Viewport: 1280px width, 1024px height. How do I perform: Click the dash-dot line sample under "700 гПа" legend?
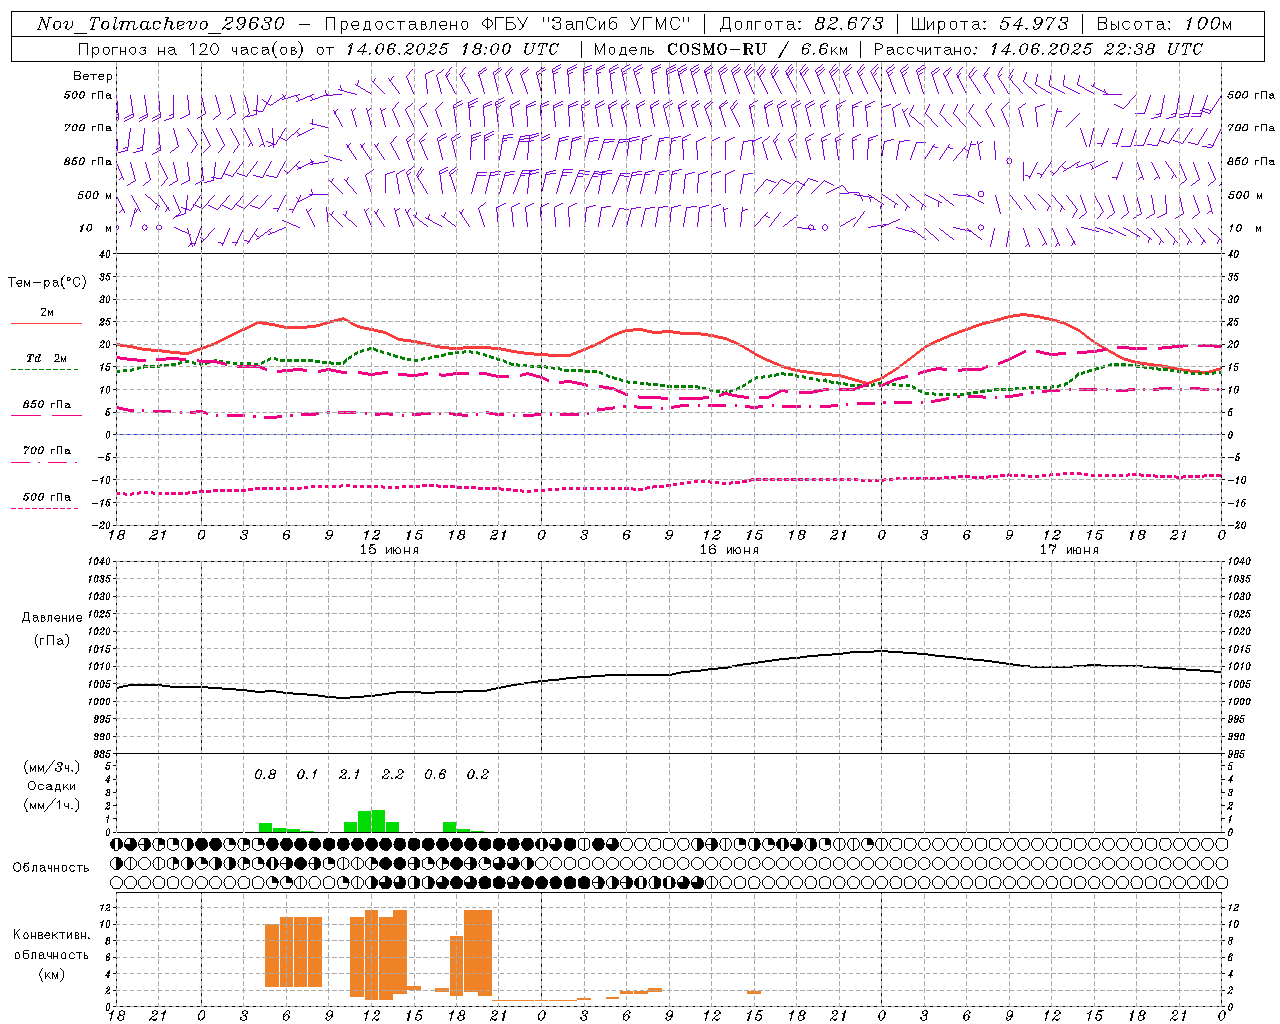point(45,463)
